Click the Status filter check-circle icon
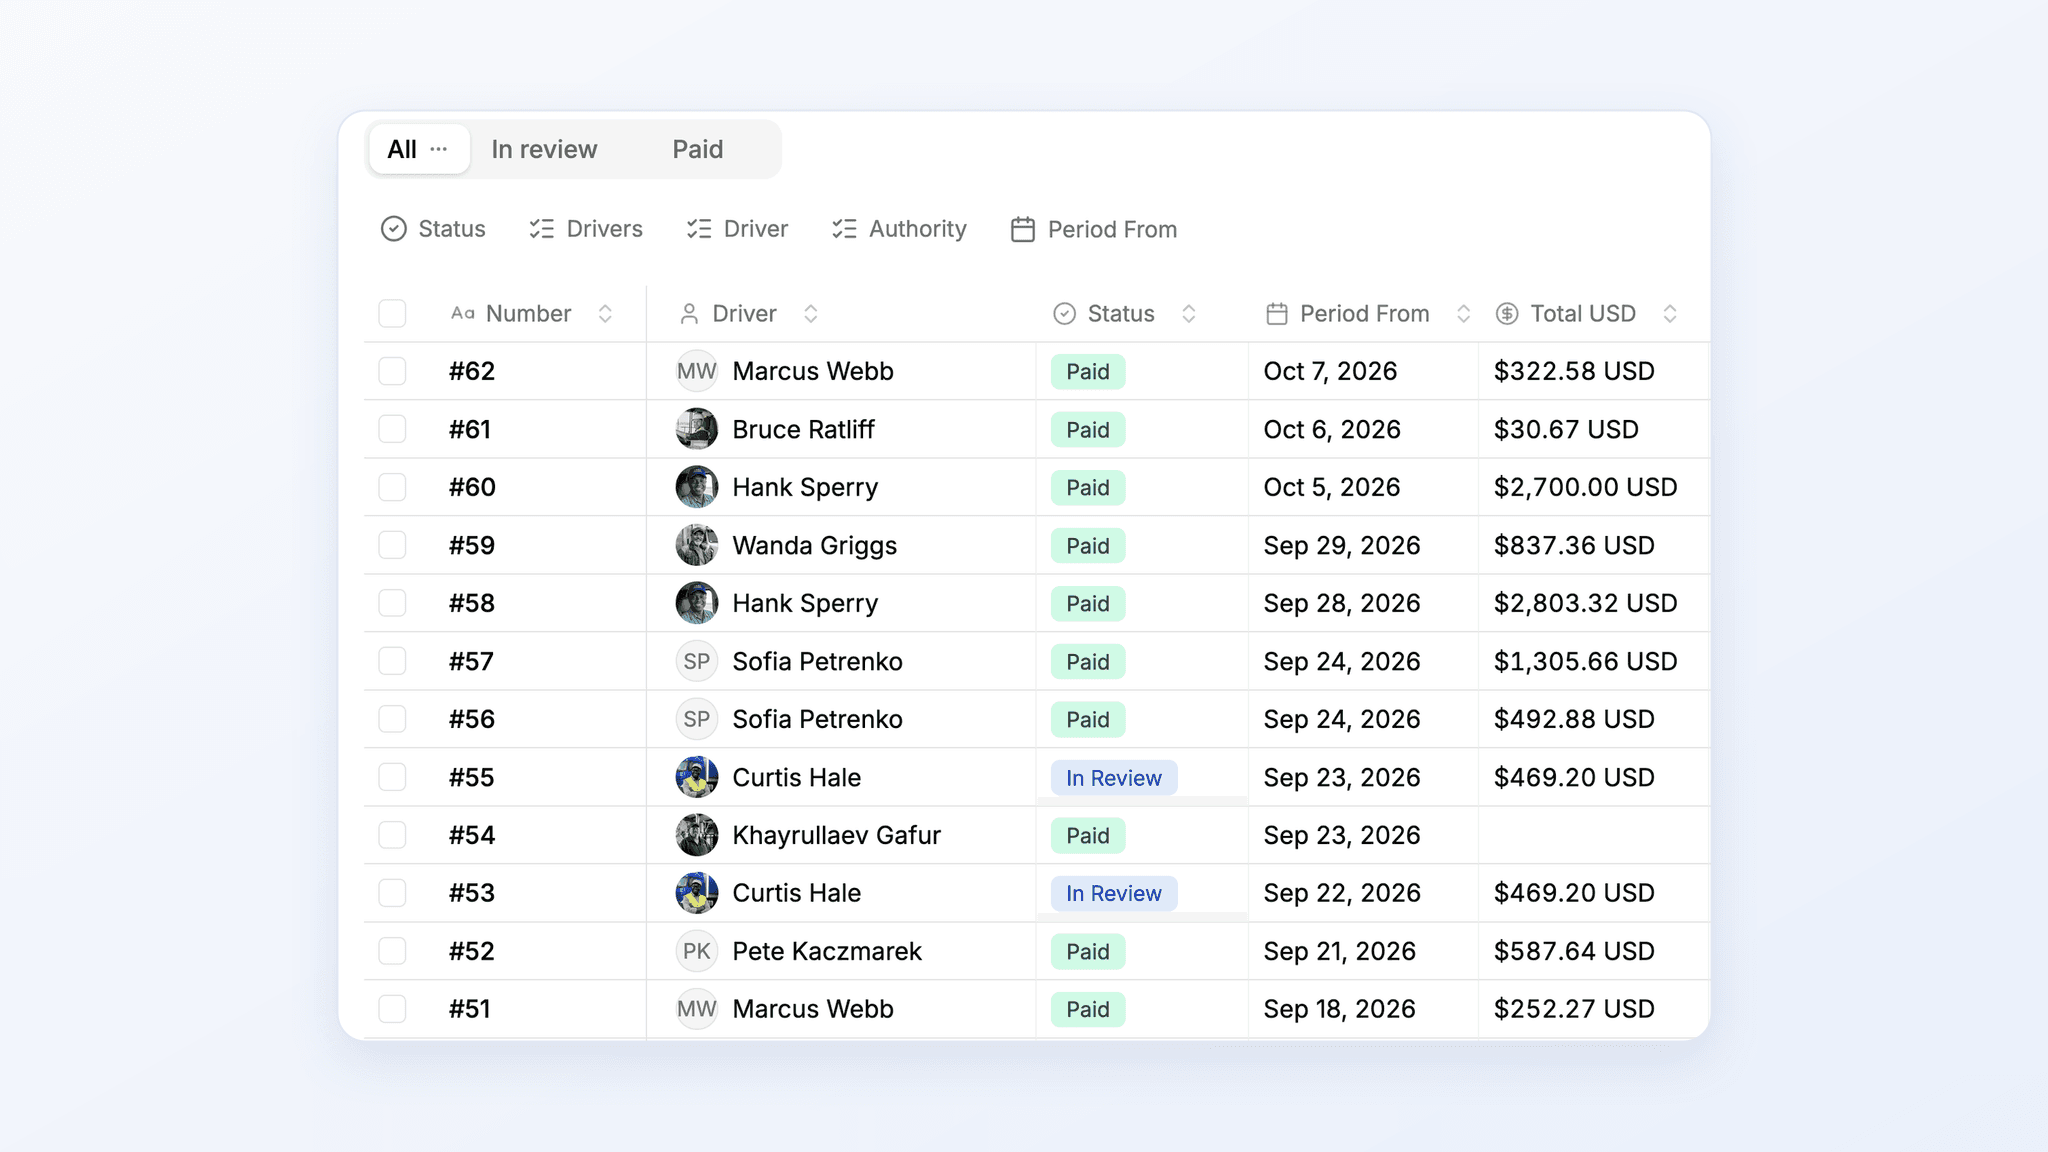Image resolution: width=2048 pixels, height=1152 pixels. click(394, 229)
